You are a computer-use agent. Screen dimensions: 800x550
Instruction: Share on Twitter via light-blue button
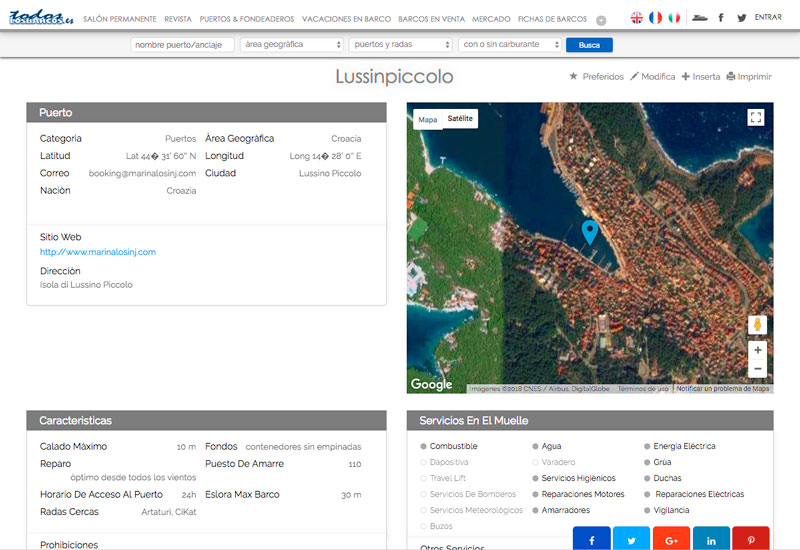(x=631, y=538)
